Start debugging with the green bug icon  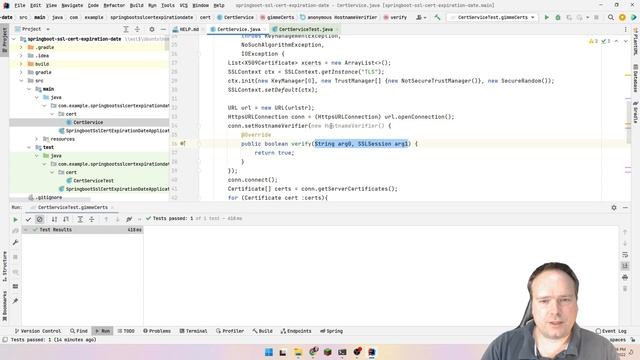pos(558,18)
